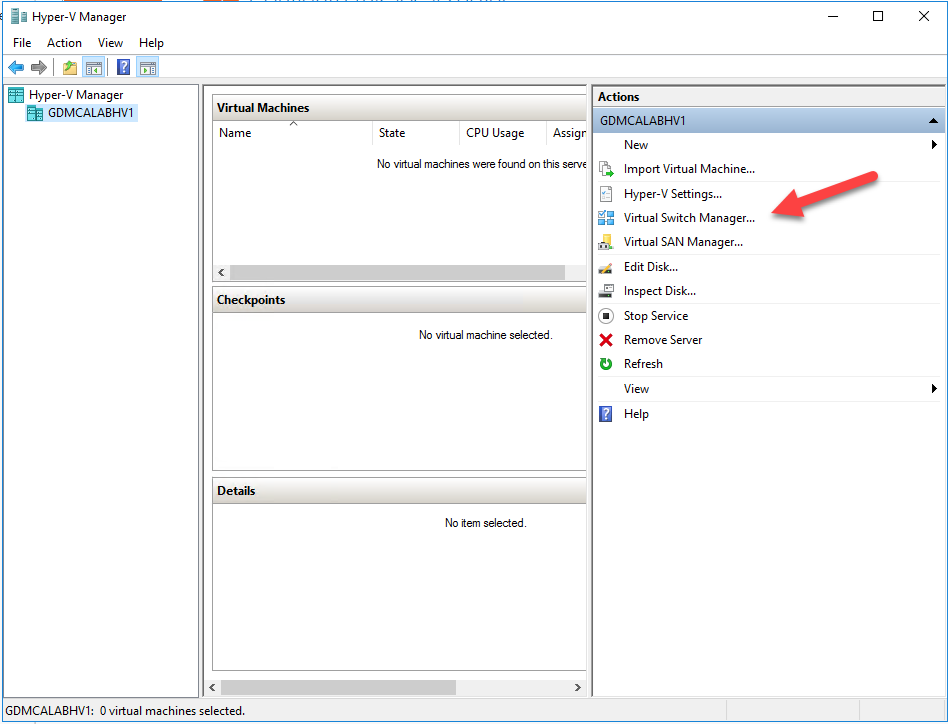Maximize the Hyper-V Manager window
This screenshot has height=724, width=948.
click(878, 17)
